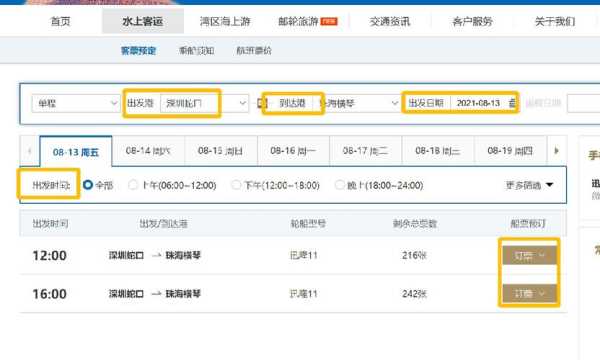Click the 12:00 departure time text
Screen dimensions: 600x360
(x=50, y=256)
